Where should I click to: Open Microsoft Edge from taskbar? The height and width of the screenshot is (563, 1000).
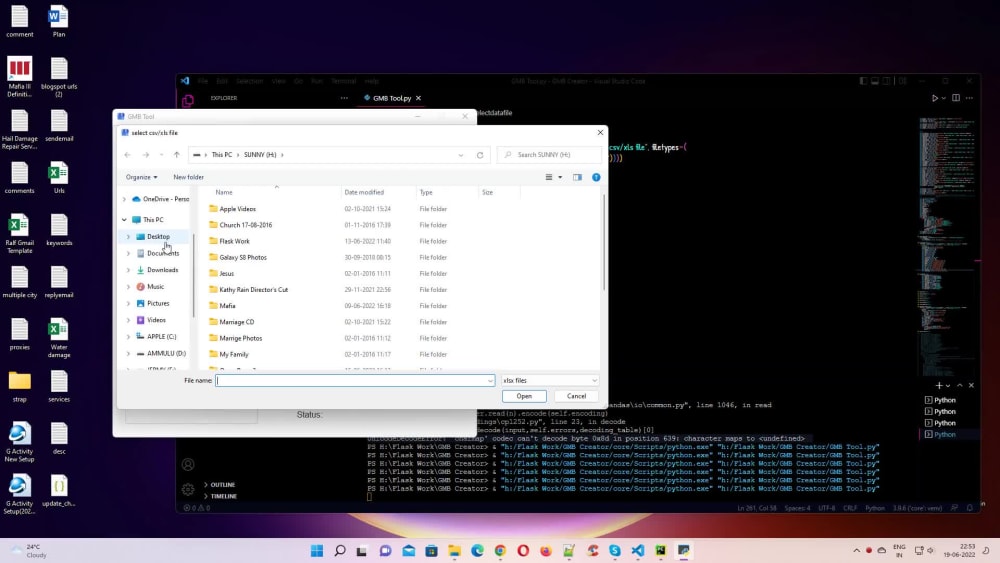[477, 550]
